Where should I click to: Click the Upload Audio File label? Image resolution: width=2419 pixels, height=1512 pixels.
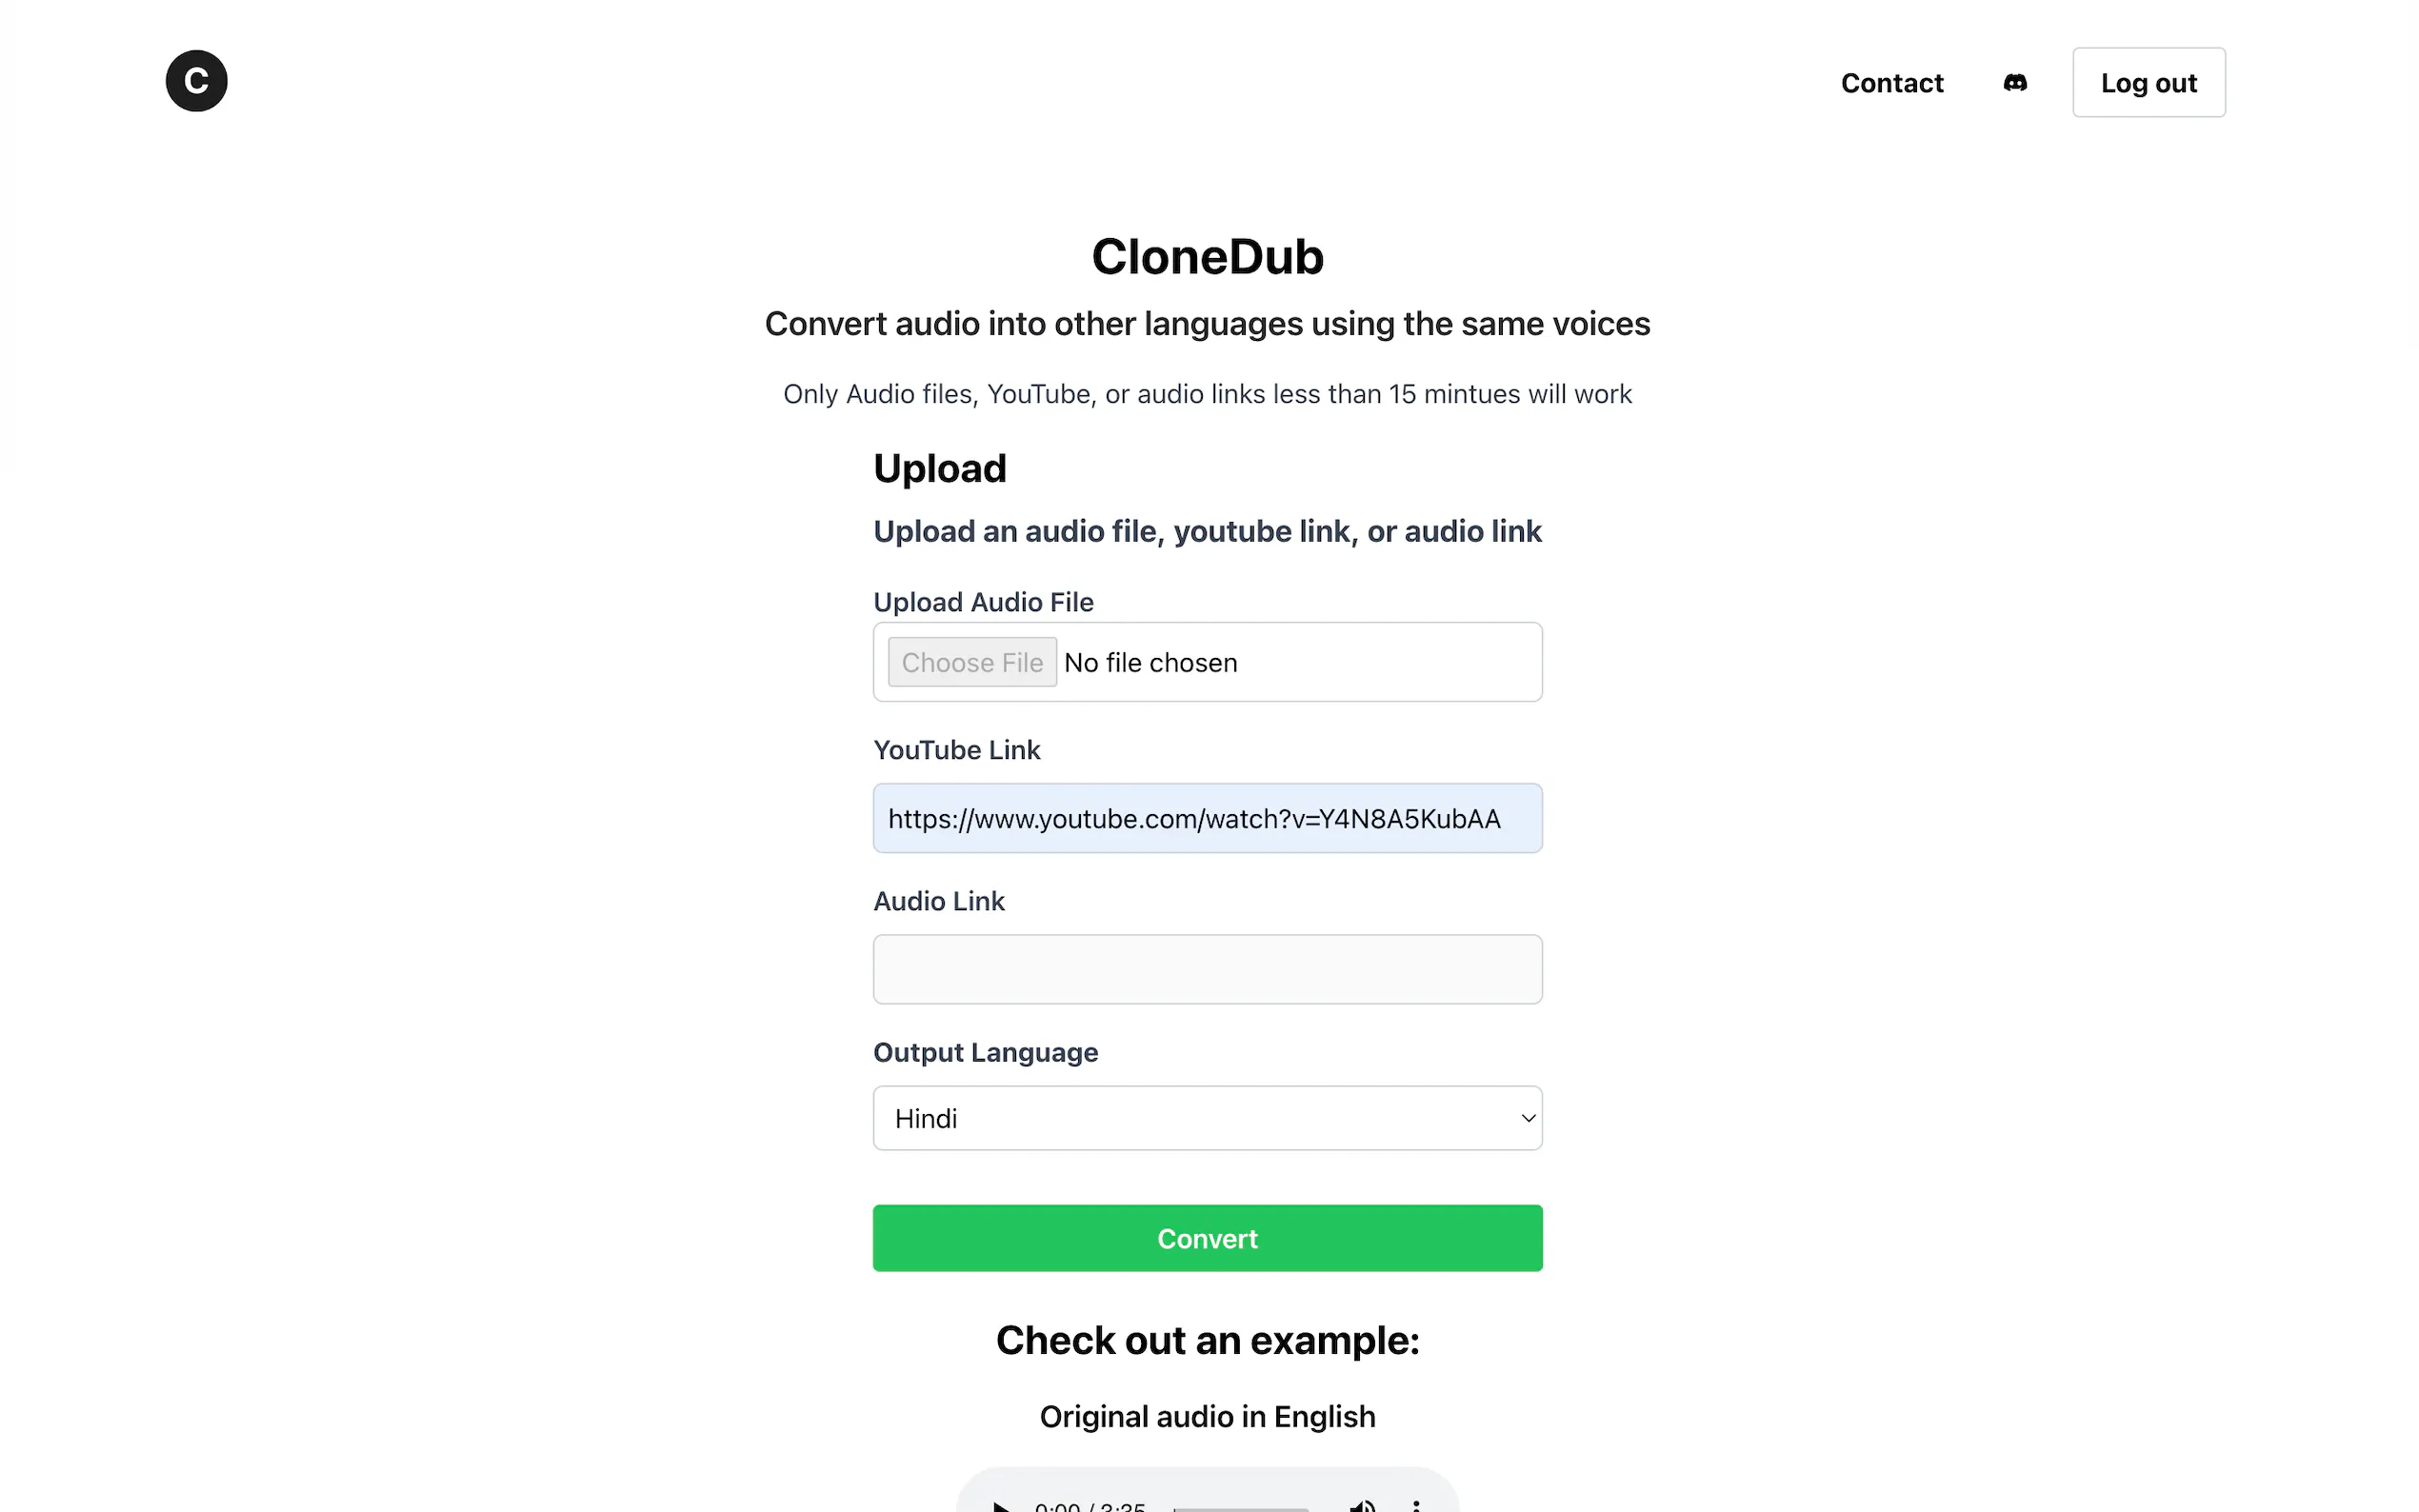click(x=983, y=602)
